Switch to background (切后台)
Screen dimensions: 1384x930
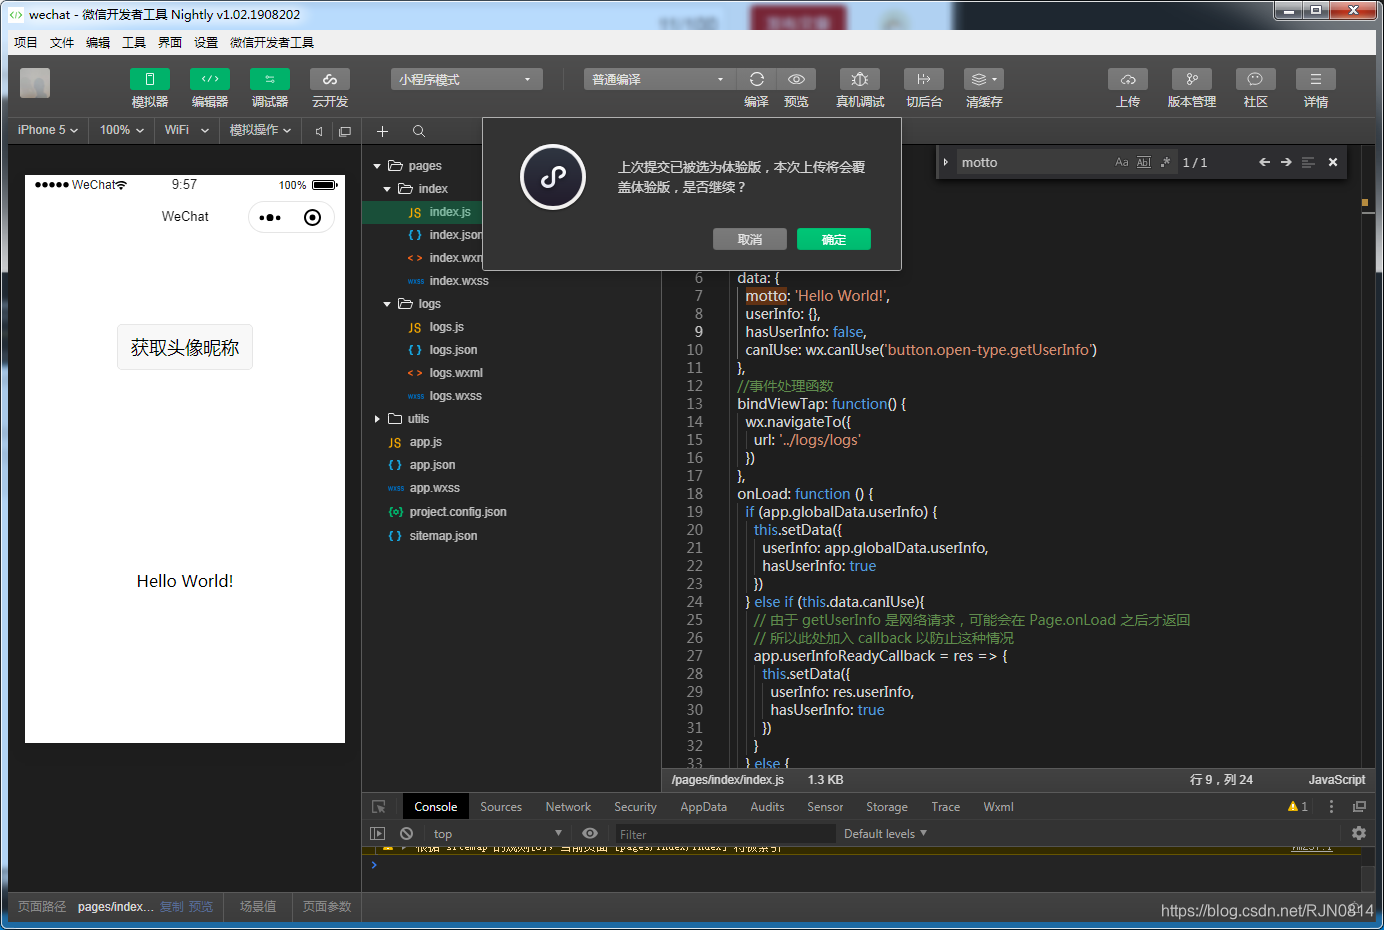(924, 79)
